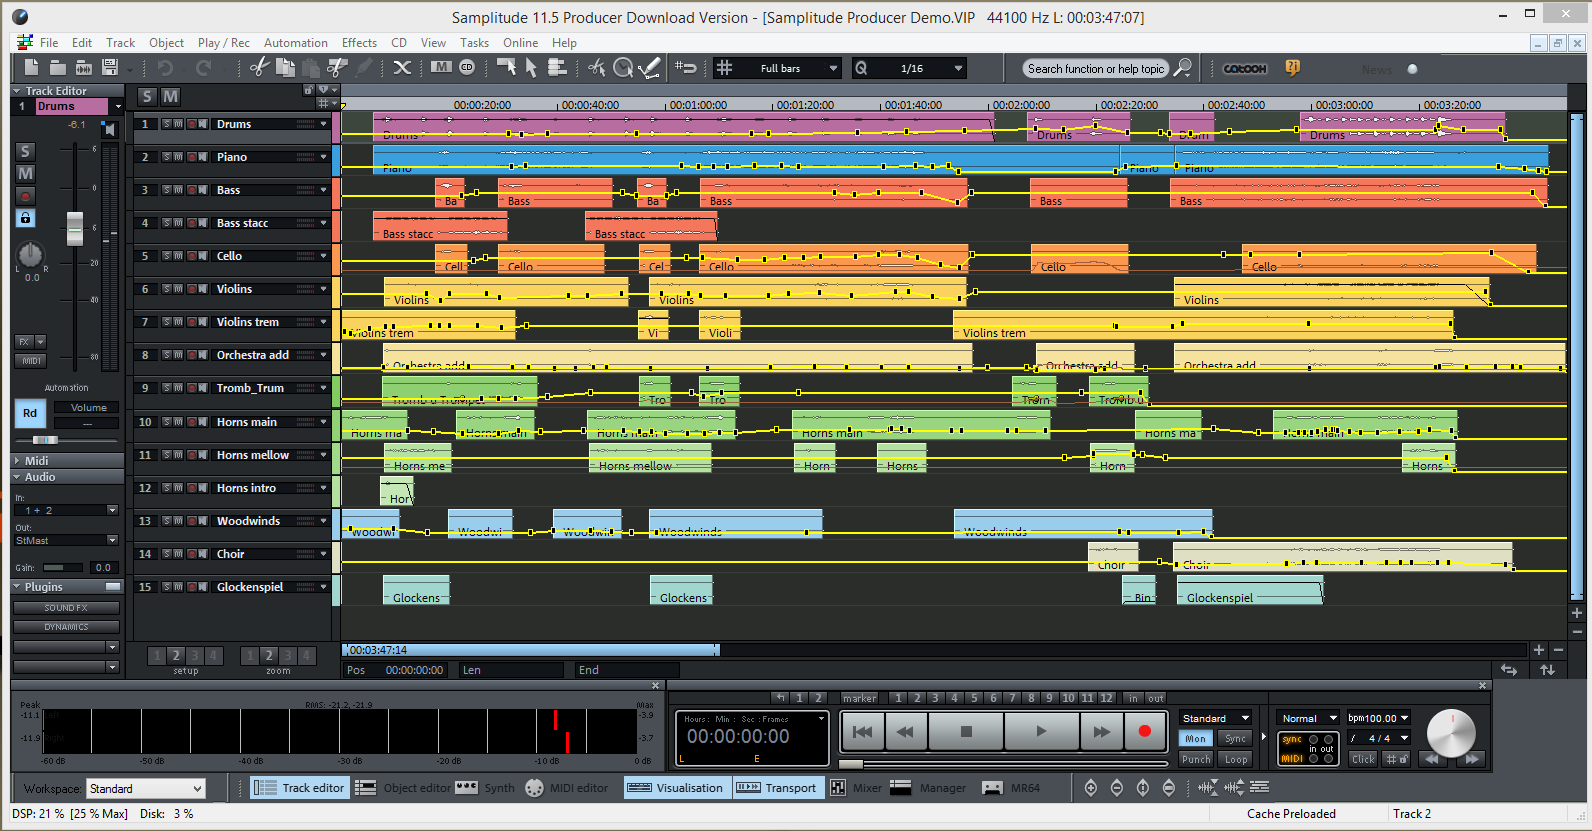
Task: Open the 4/4 time signature dropdown
Action: point(1379,738)
